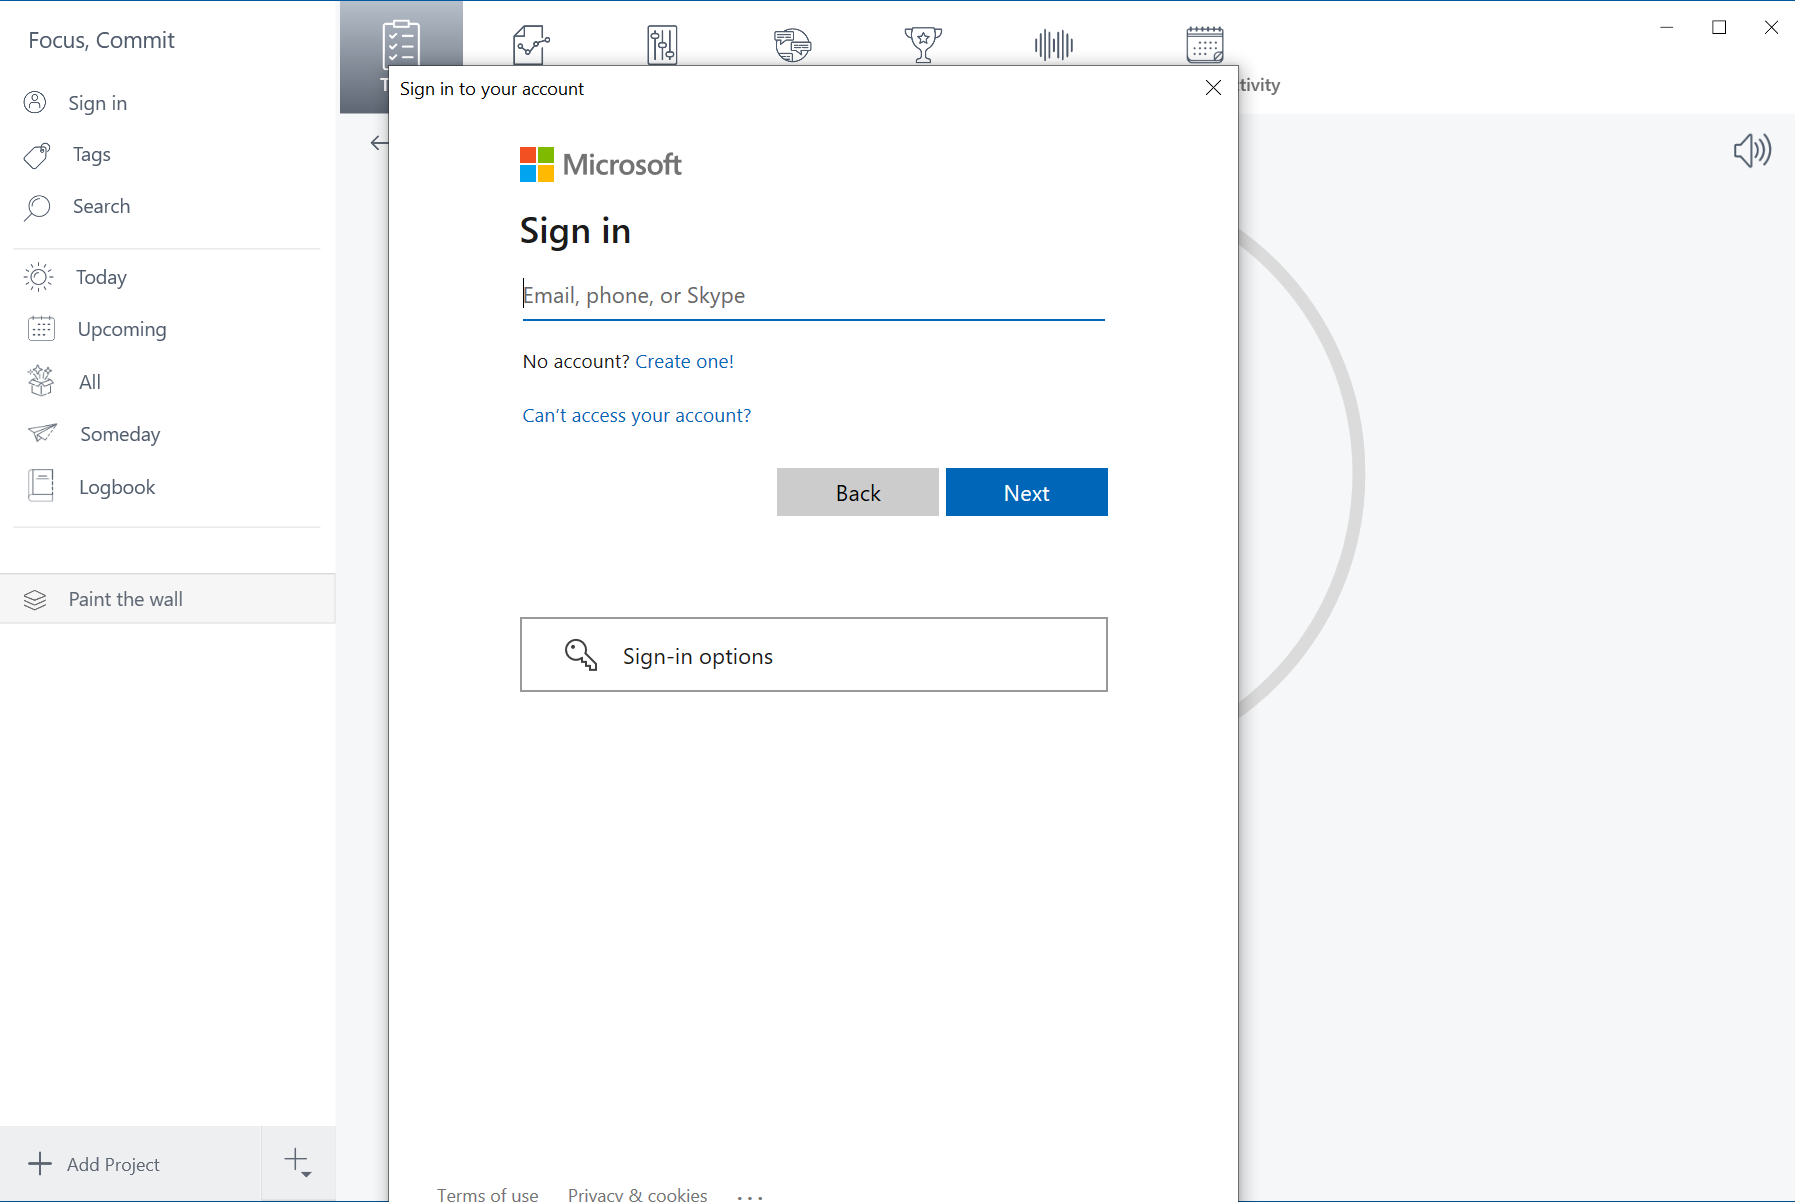Click the mixer sliders icon in toolbar
The height and width of the screenshot is (1202, 1795).
(x=662, y=44)
